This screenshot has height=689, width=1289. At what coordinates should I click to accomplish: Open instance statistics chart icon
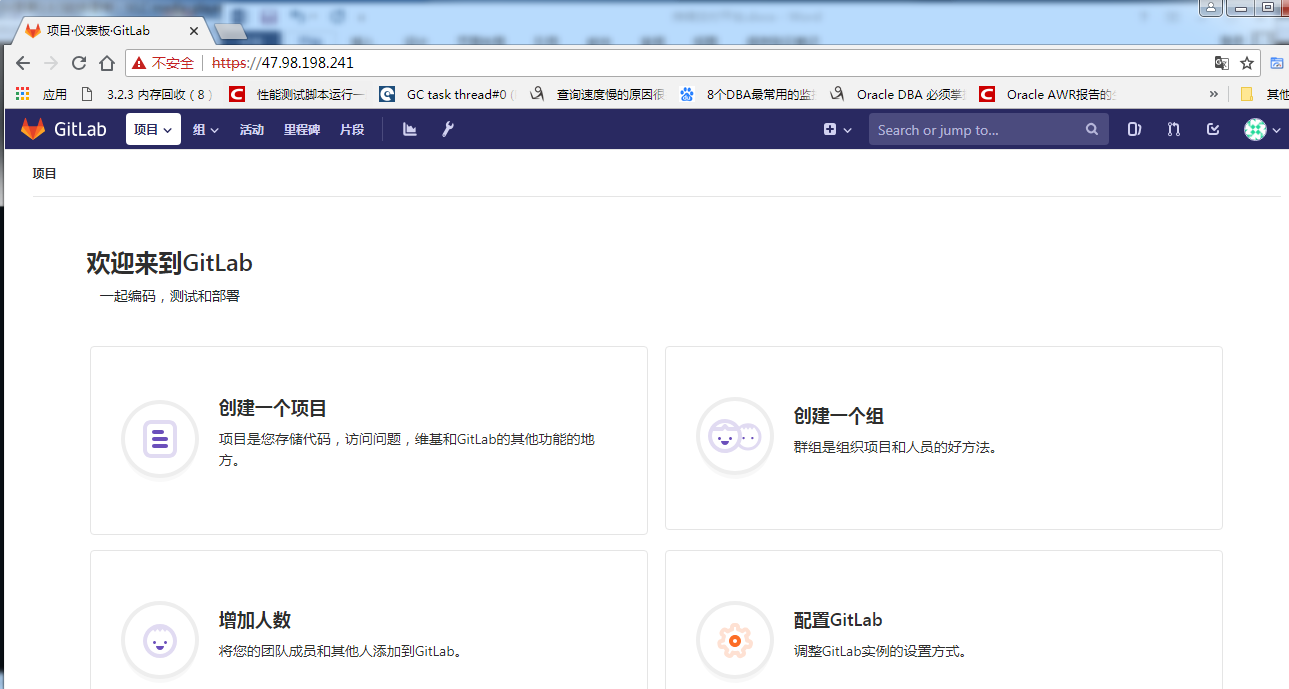[x=409, y=129]
